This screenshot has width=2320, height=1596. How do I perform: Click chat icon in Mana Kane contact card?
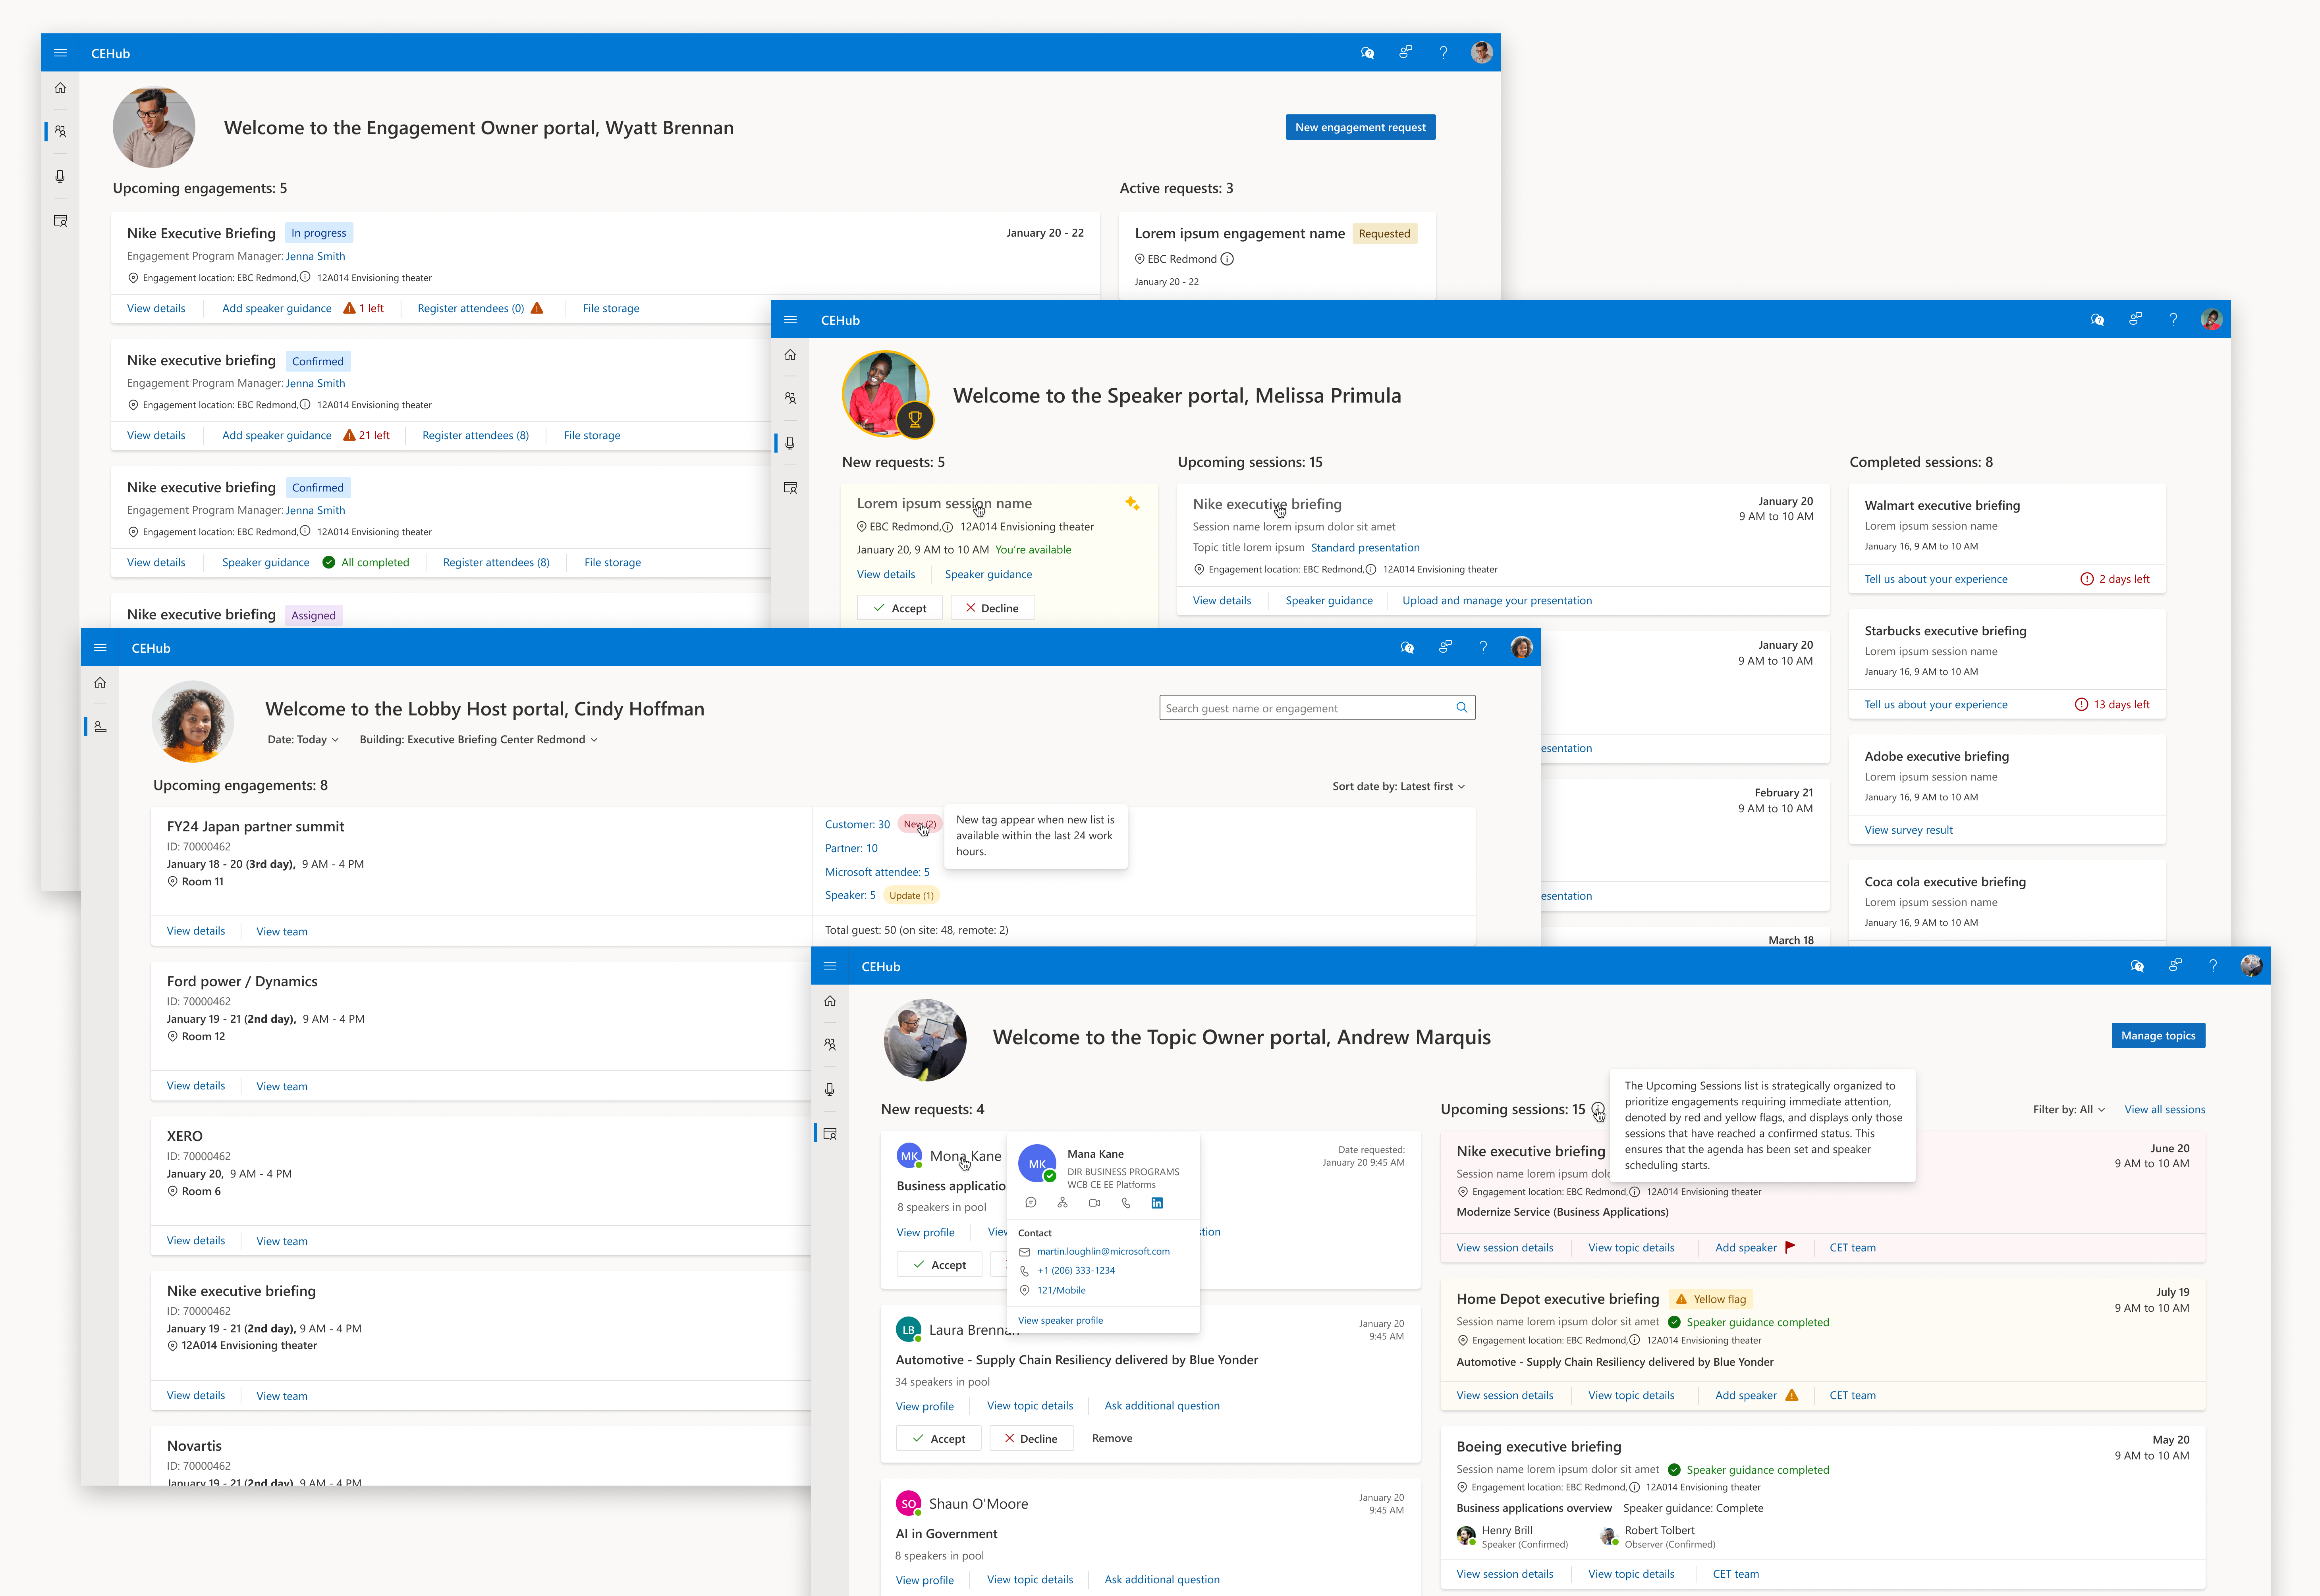pos(1030,1203)
